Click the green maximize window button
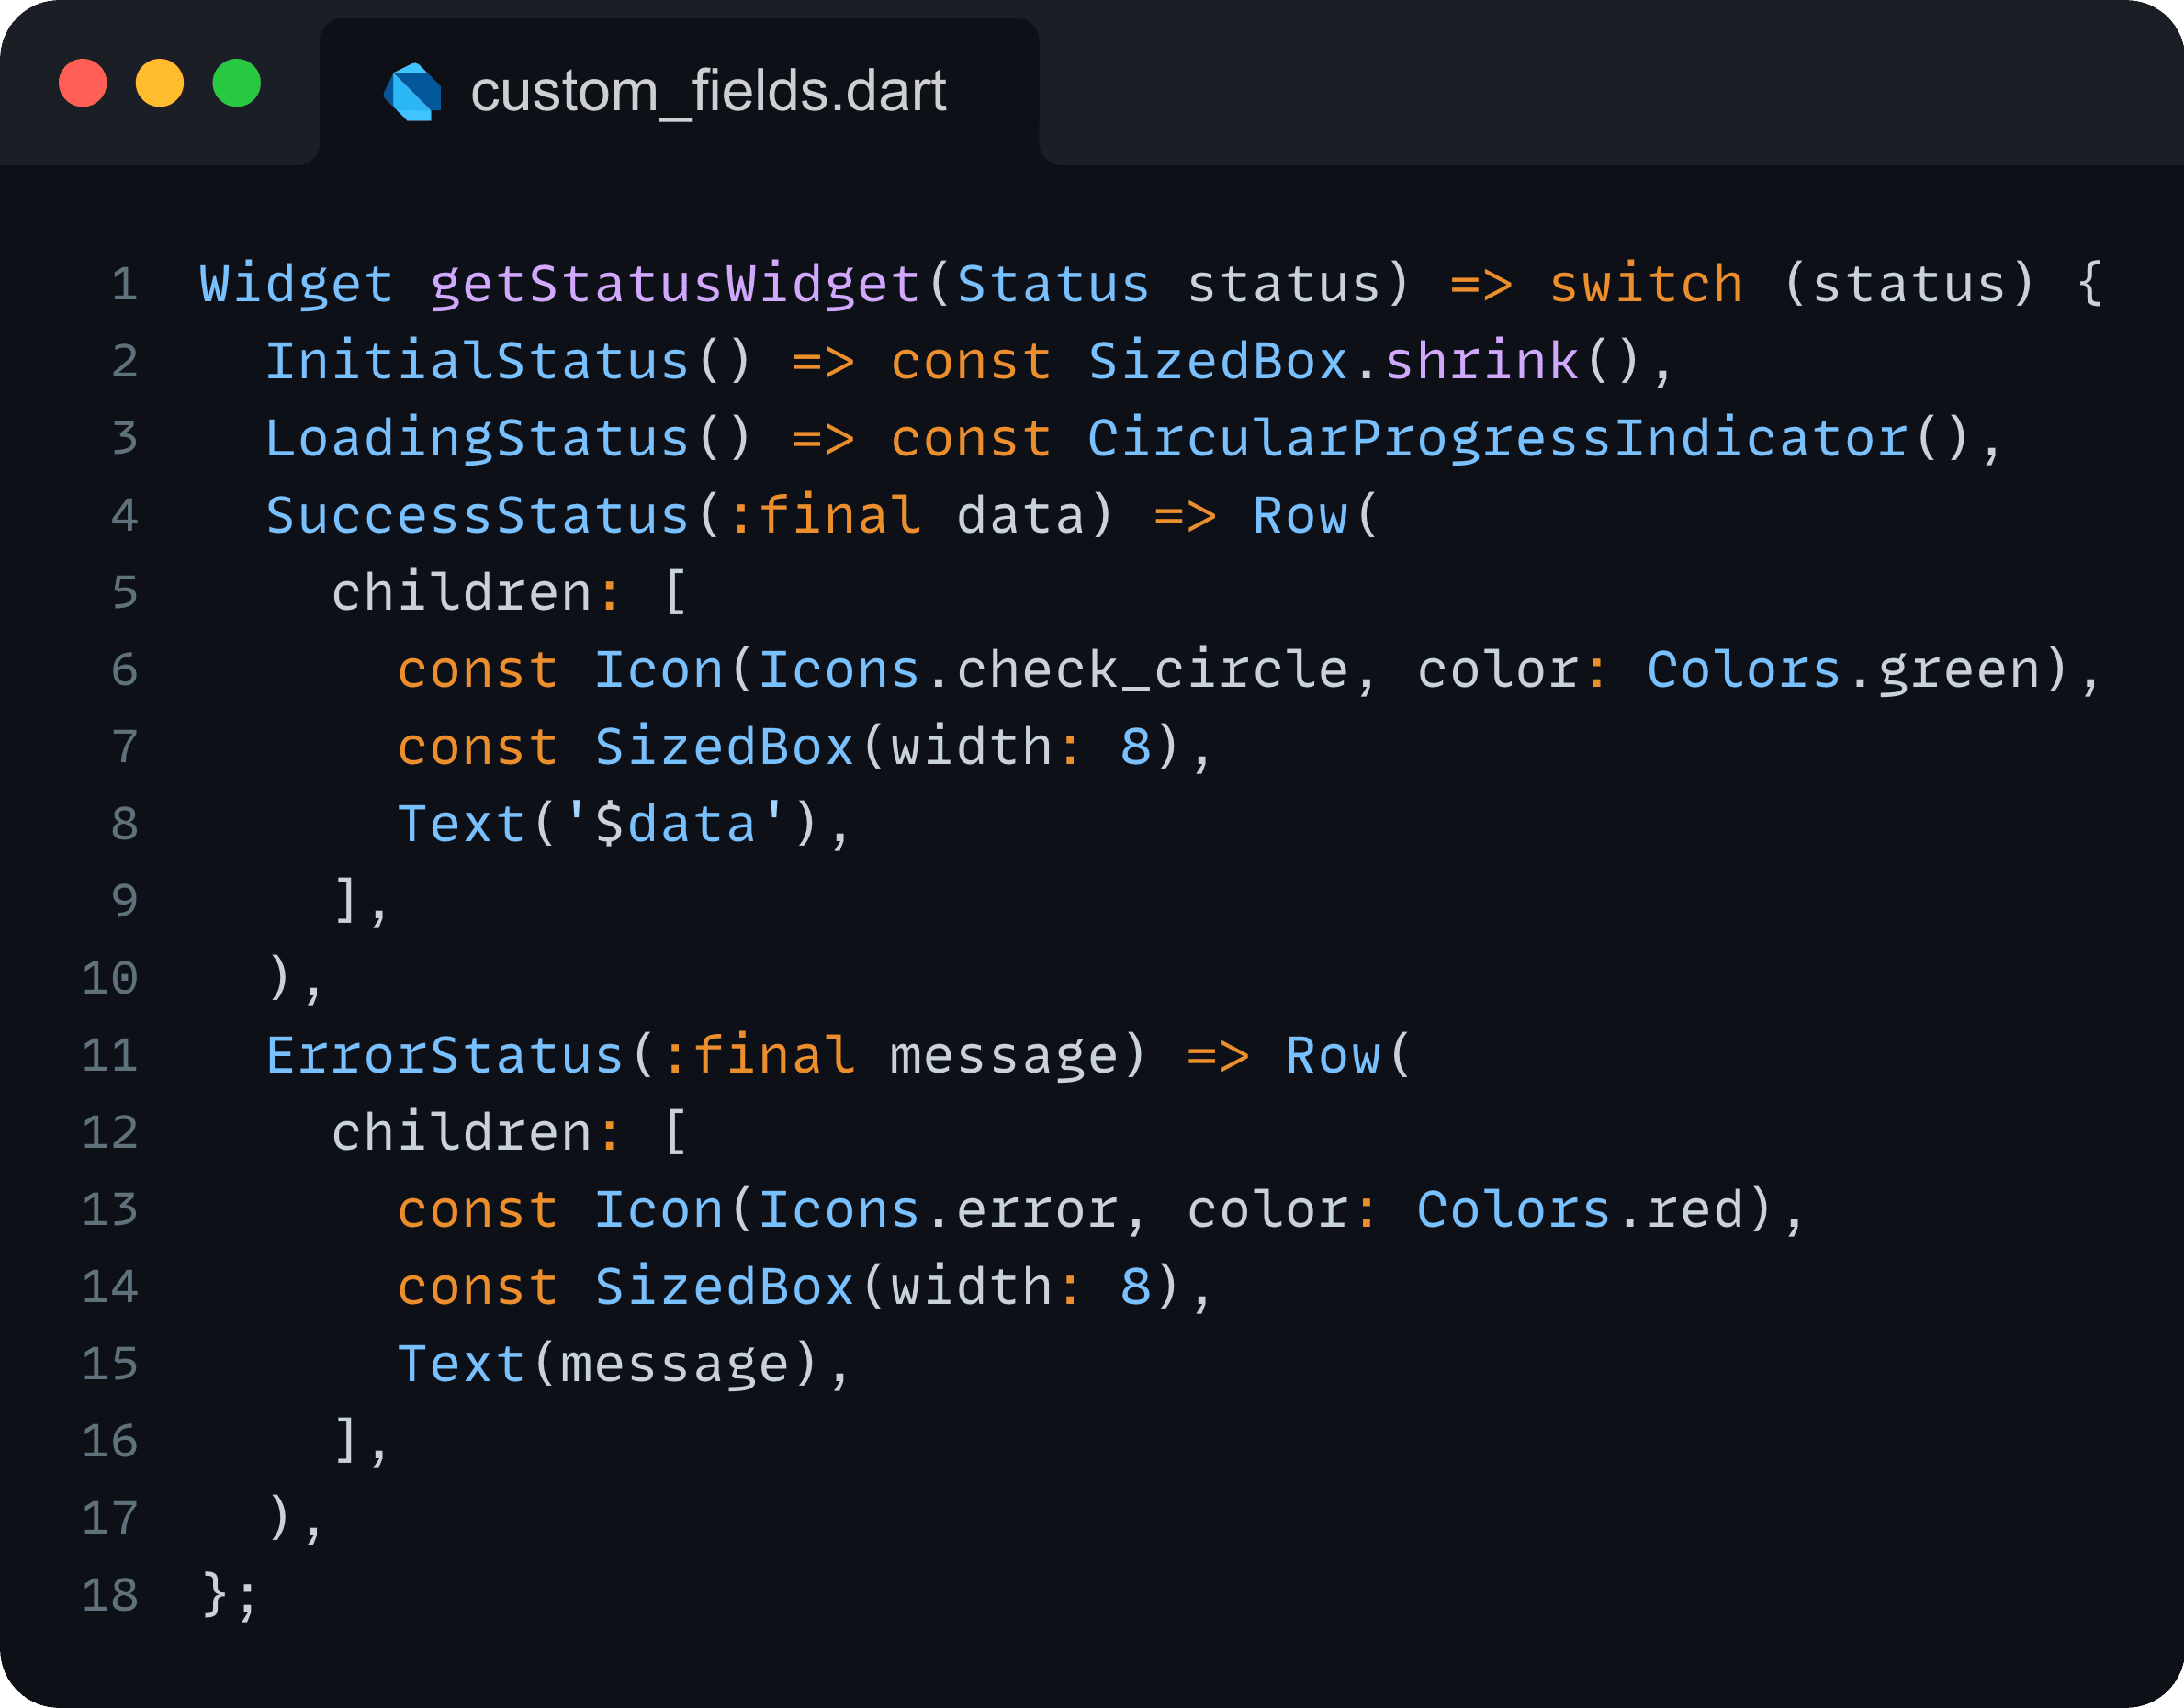Viewport: 2184px width, 1708px height. 237,83
